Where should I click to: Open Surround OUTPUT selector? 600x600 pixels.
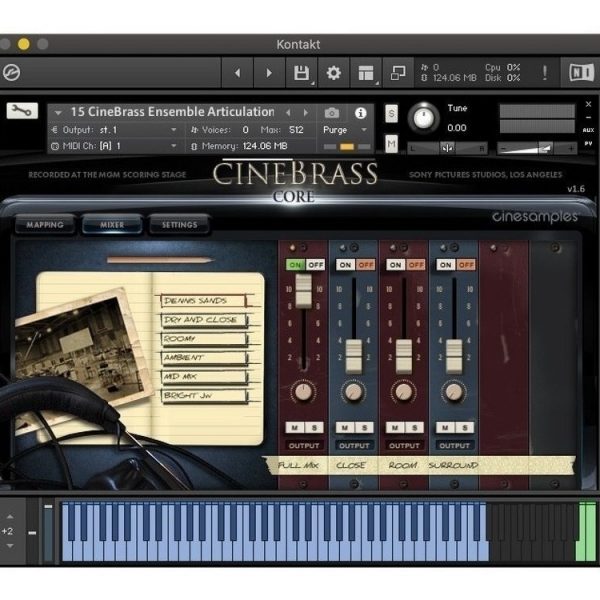455,446
